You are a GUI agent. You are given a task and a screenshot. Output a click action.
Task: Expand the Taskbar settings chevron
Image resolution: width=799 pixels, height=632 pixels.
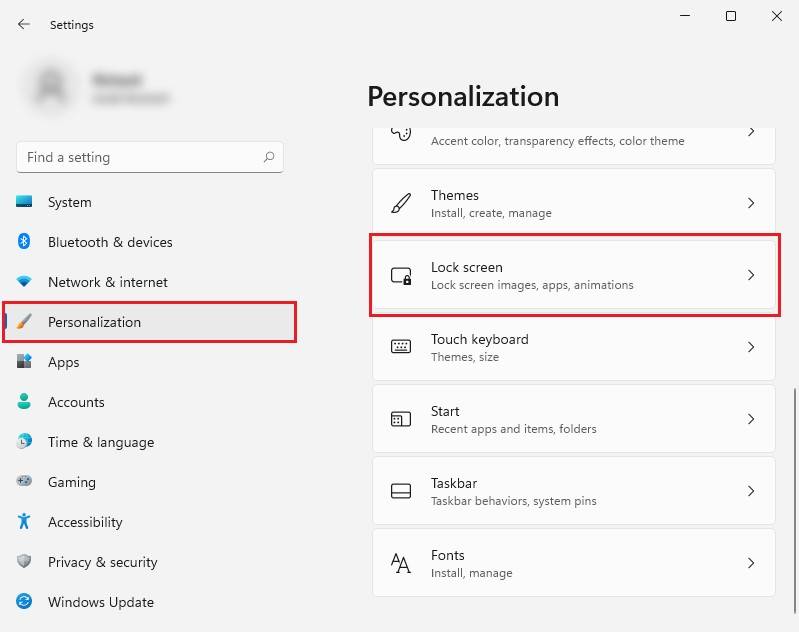(751, 491)
